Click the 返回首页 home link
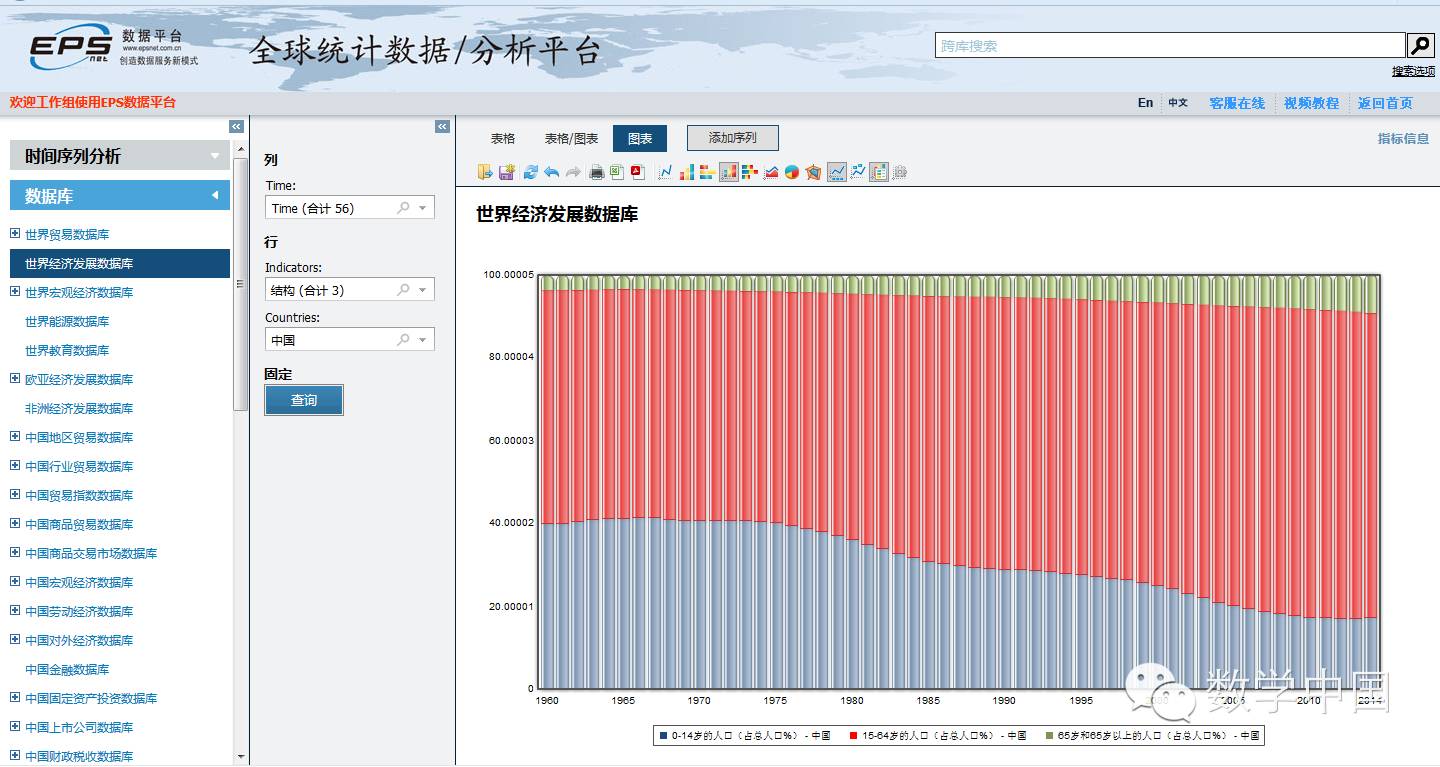This screenshot has width=1440, height=767. [x=1385, y=103]
